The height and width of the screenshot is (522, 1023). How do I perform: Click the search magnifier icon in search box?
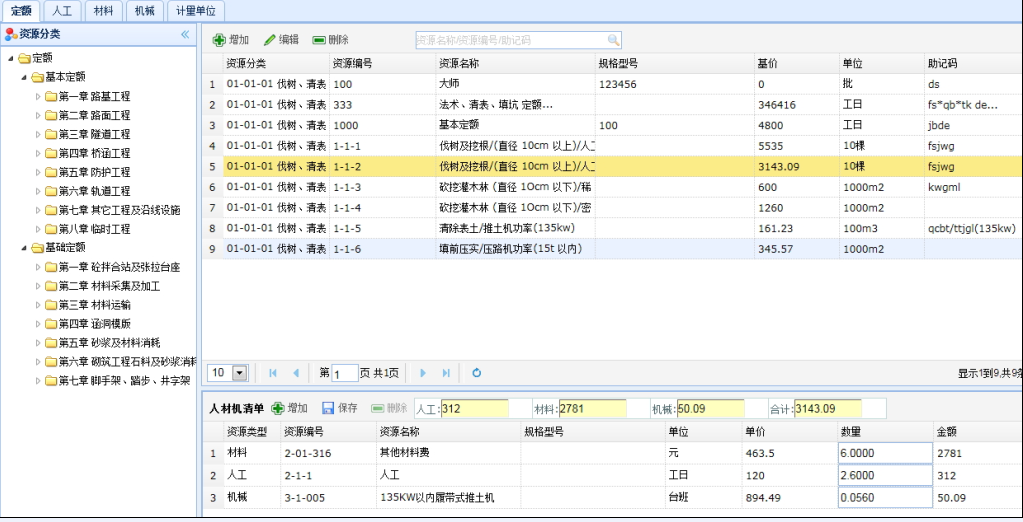613,40
